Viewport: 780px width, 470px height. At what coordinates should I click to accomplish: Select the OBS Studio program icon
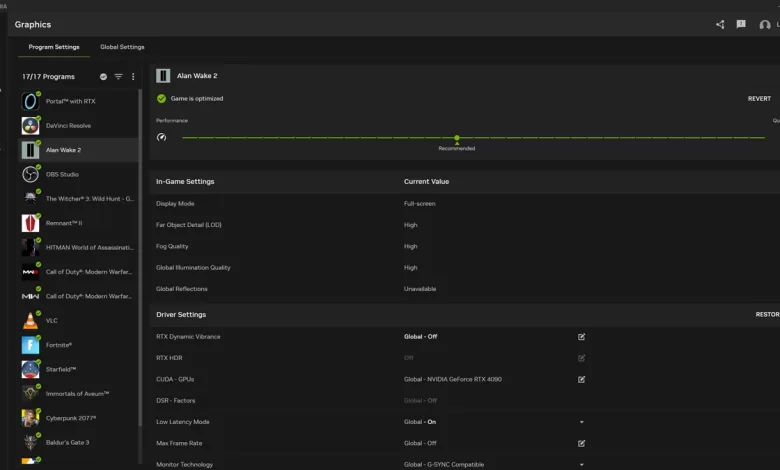click(30, 174)
